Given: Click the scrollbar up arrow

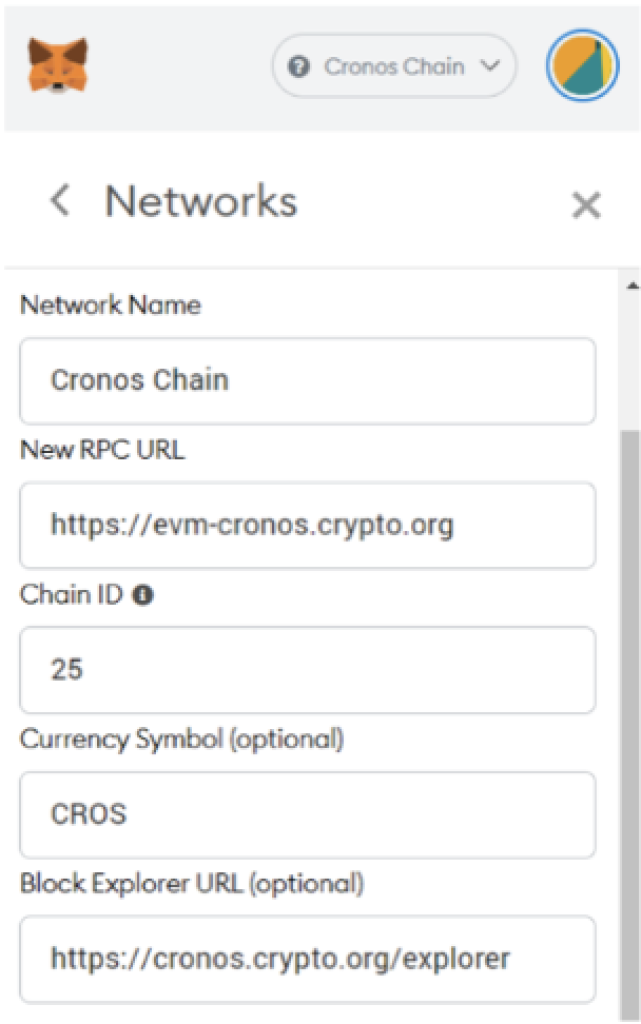Looking at the screenshot, I should pyautogui.click(x=632, y=285).
